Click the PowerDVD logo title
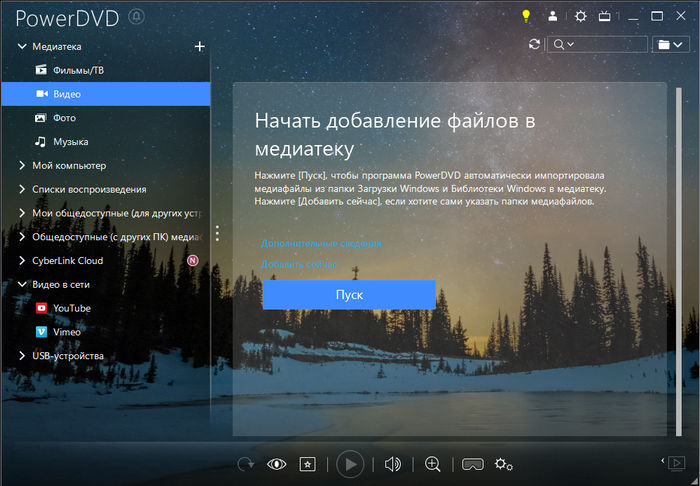This screenshot has height=486, width=700. click(67, 18)
